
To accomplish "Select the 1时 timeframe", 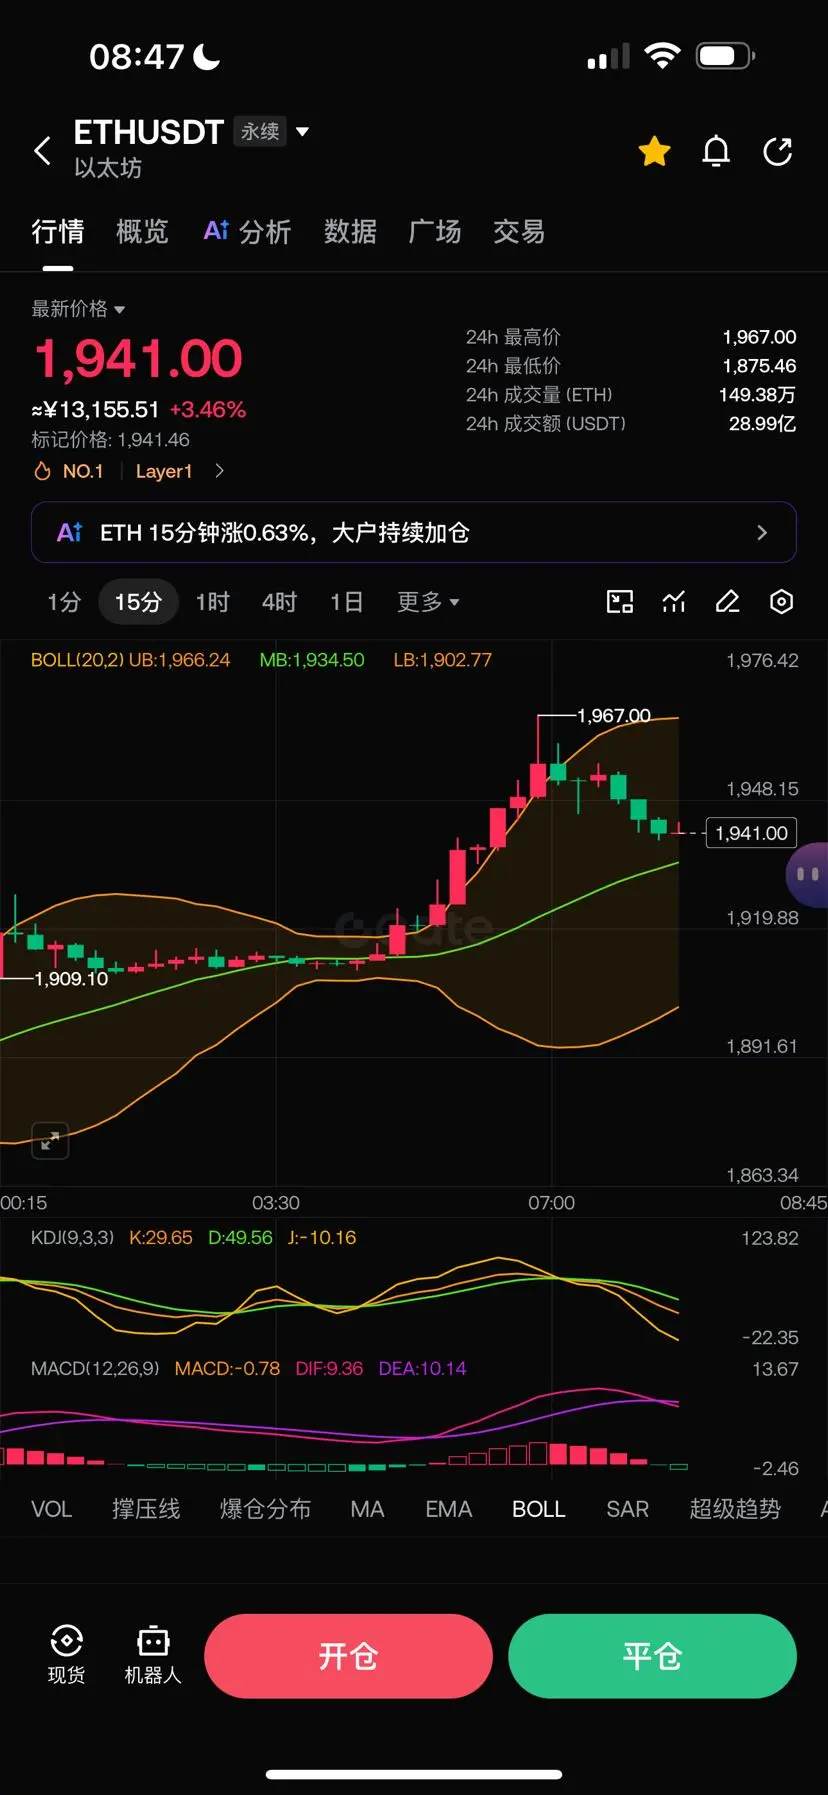I will (x=213, y=602).
